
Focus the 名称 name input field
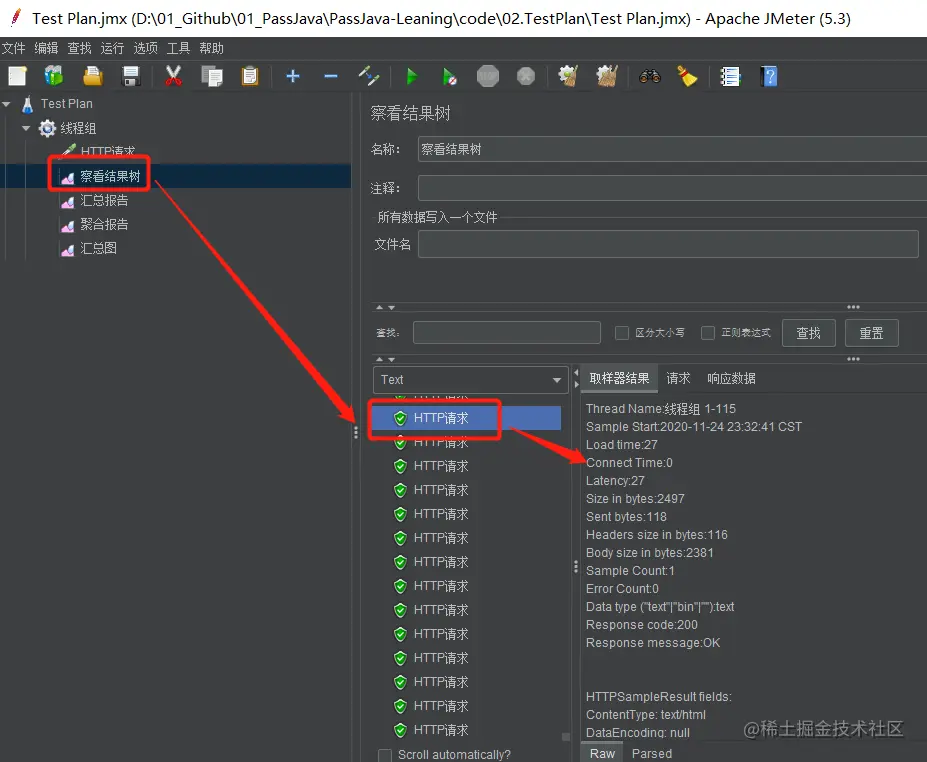click(x=672, y=149)
